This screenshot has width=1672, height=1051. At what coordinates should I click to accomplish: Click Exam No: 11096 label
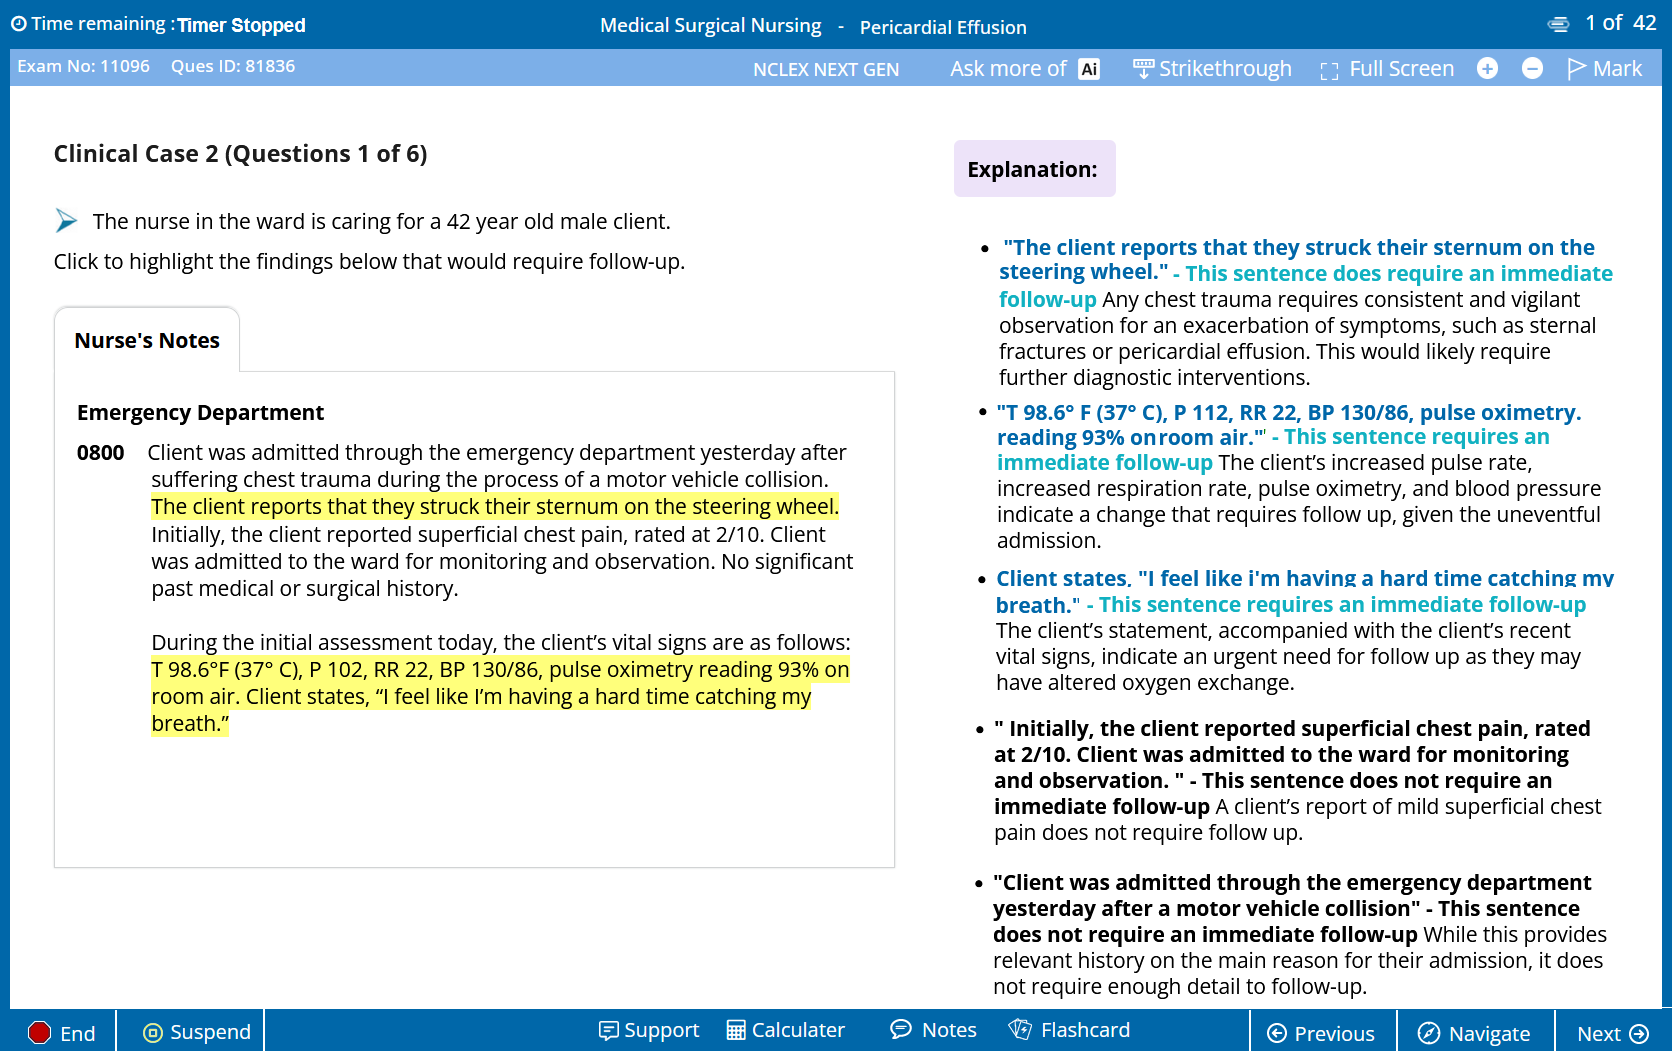(84, 66)
